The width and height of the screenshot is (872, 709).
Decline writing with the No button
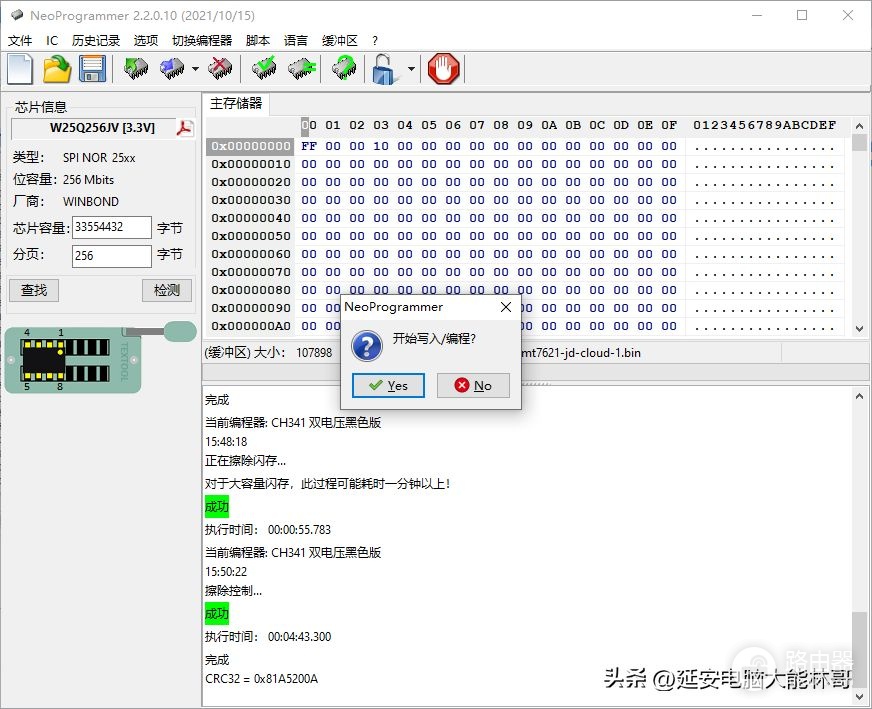[473, 385]
